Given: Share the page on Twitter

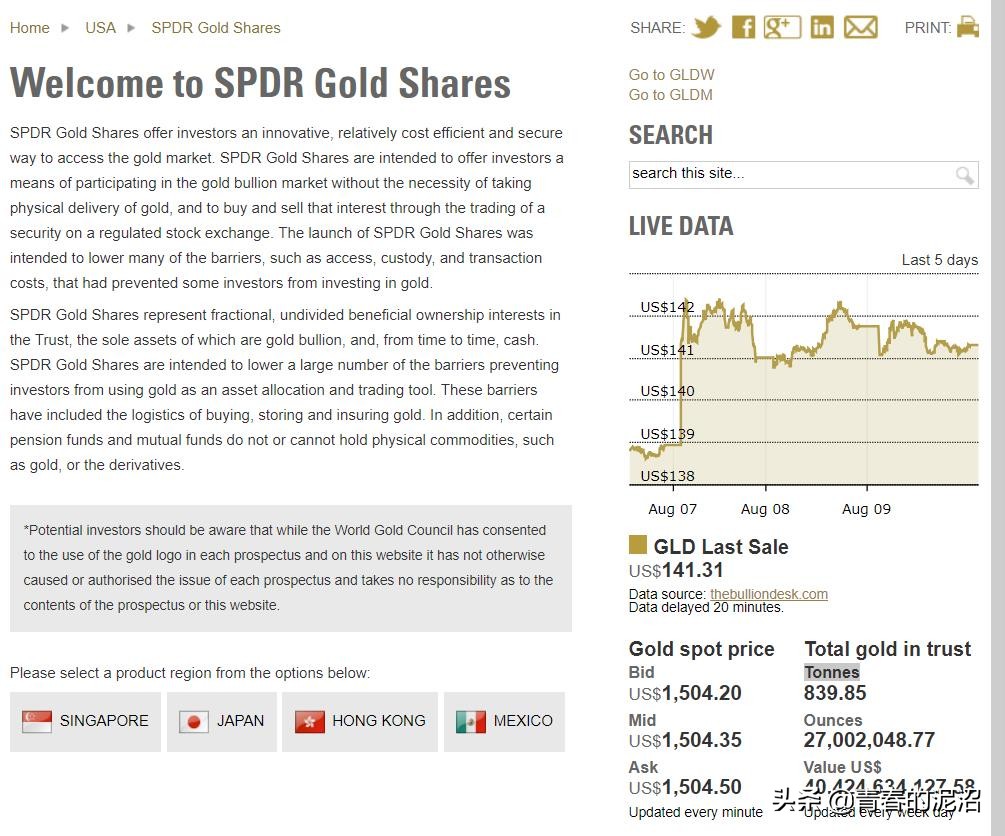Looking at the screenshot, I should coord(706,27).
